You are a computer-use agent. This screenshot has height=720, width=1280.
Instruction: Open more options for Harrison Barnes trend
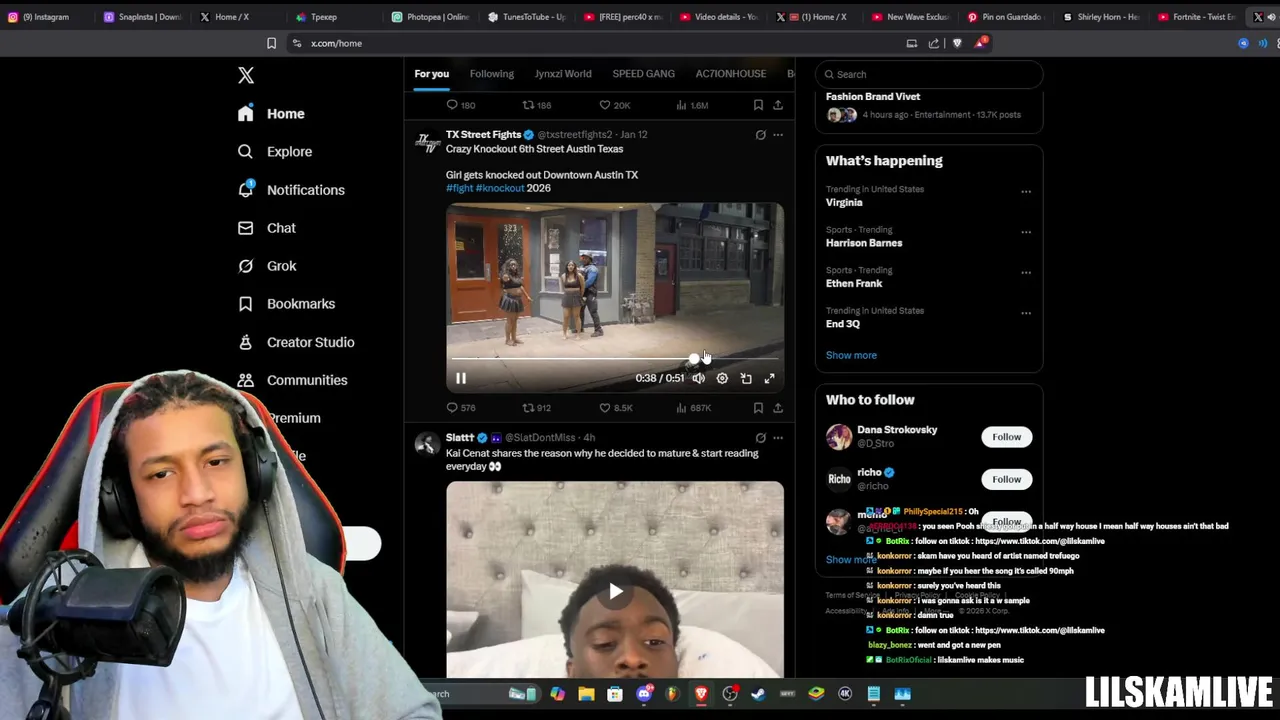[1025, 232]
